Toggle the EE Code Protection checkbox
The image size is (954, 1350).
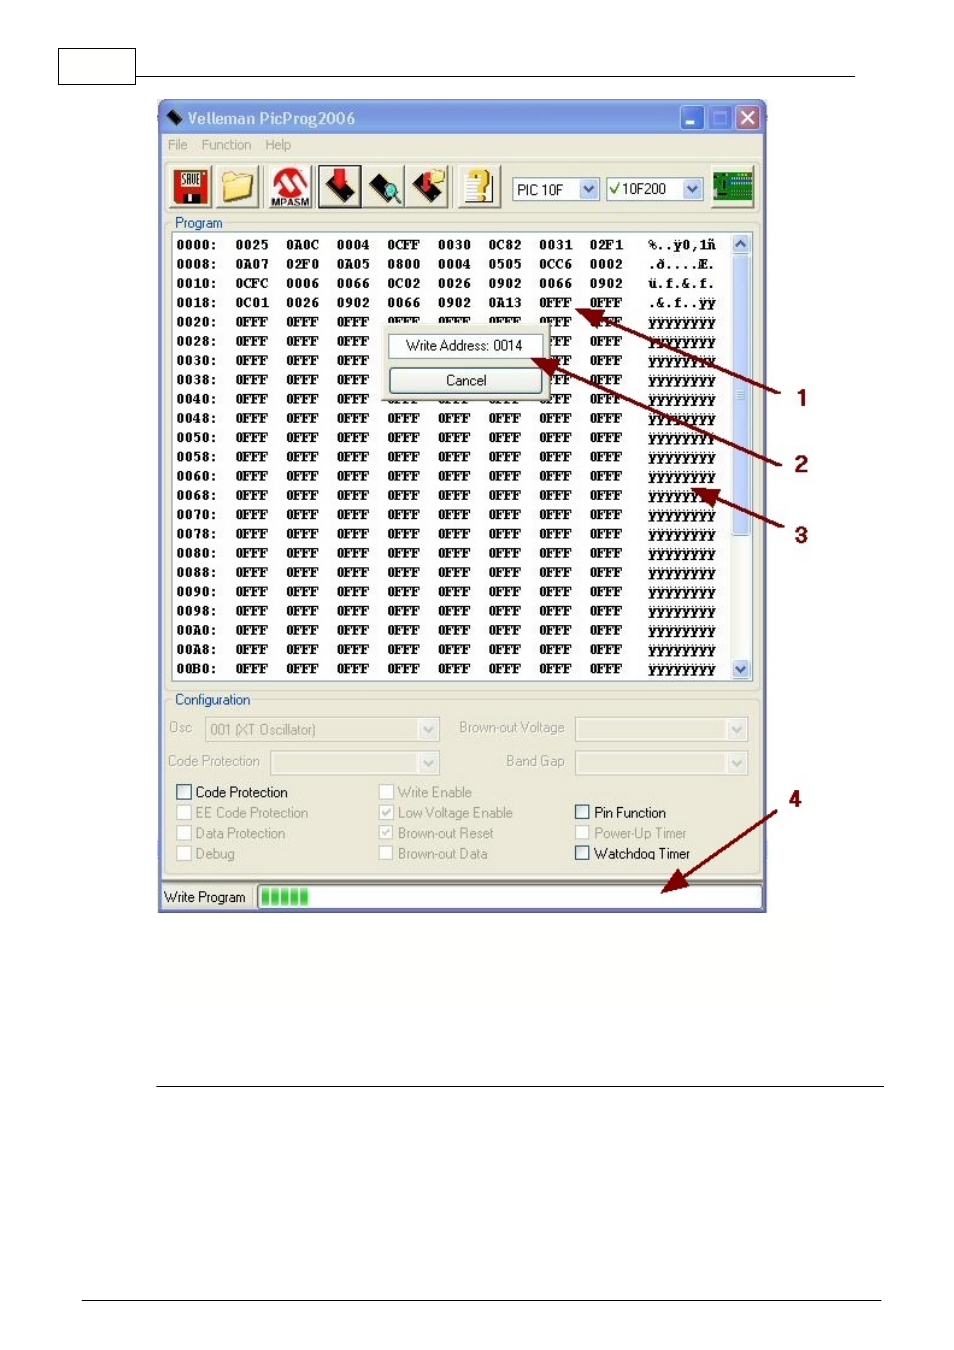click(x=184, y=813)
